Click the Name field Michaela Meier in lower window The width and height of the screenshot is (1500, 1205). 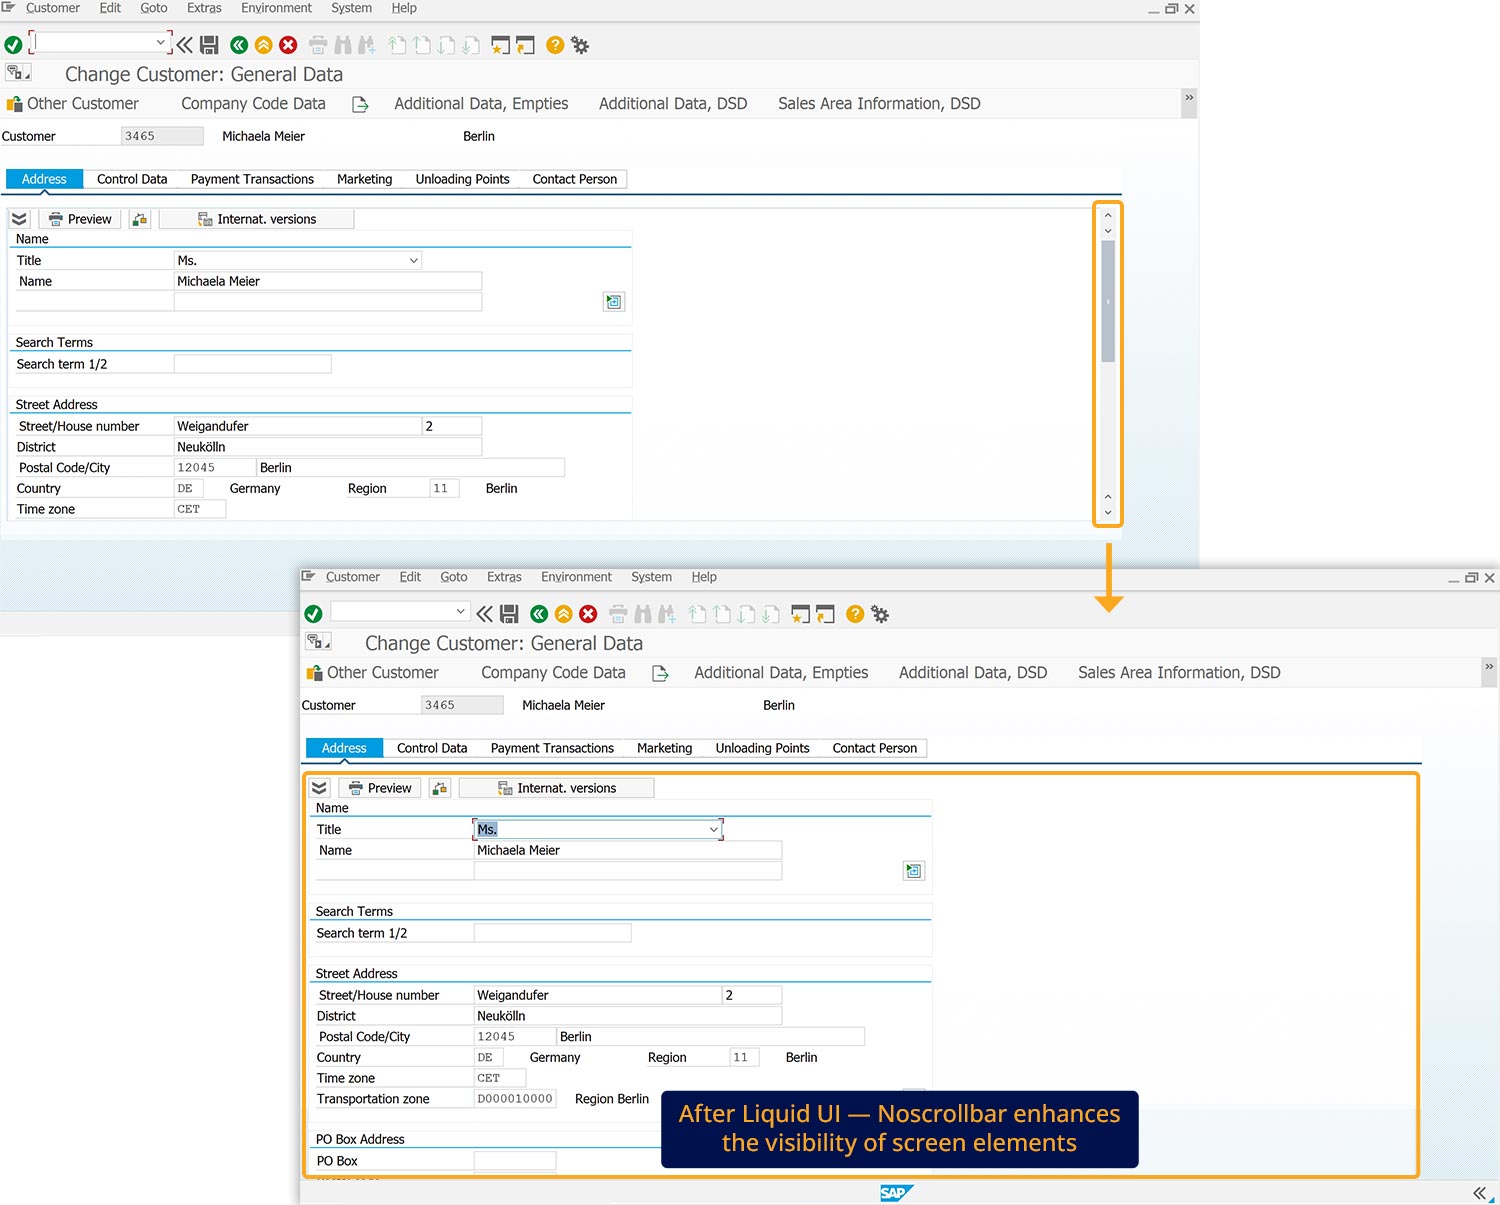(628, 850)
